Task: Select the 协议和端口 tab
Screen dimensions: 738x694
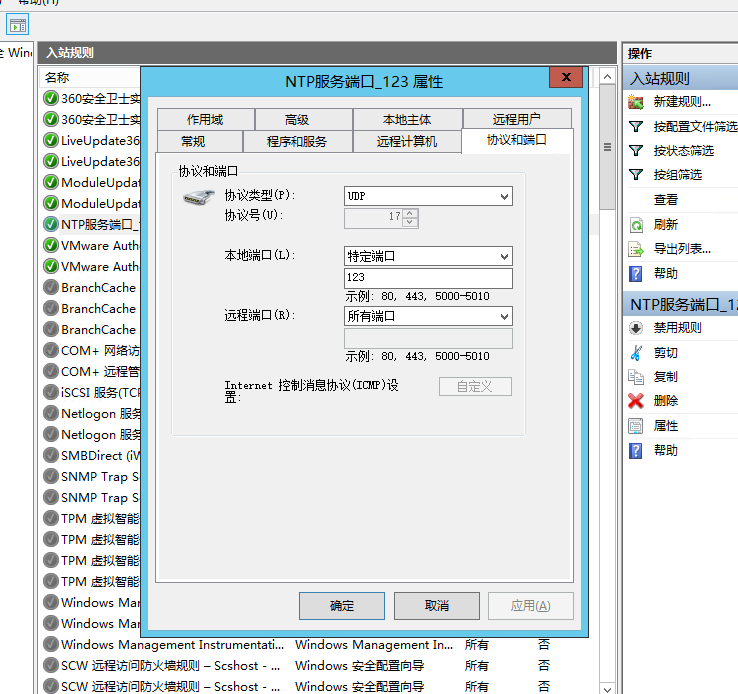Action: tap(517, 140)
